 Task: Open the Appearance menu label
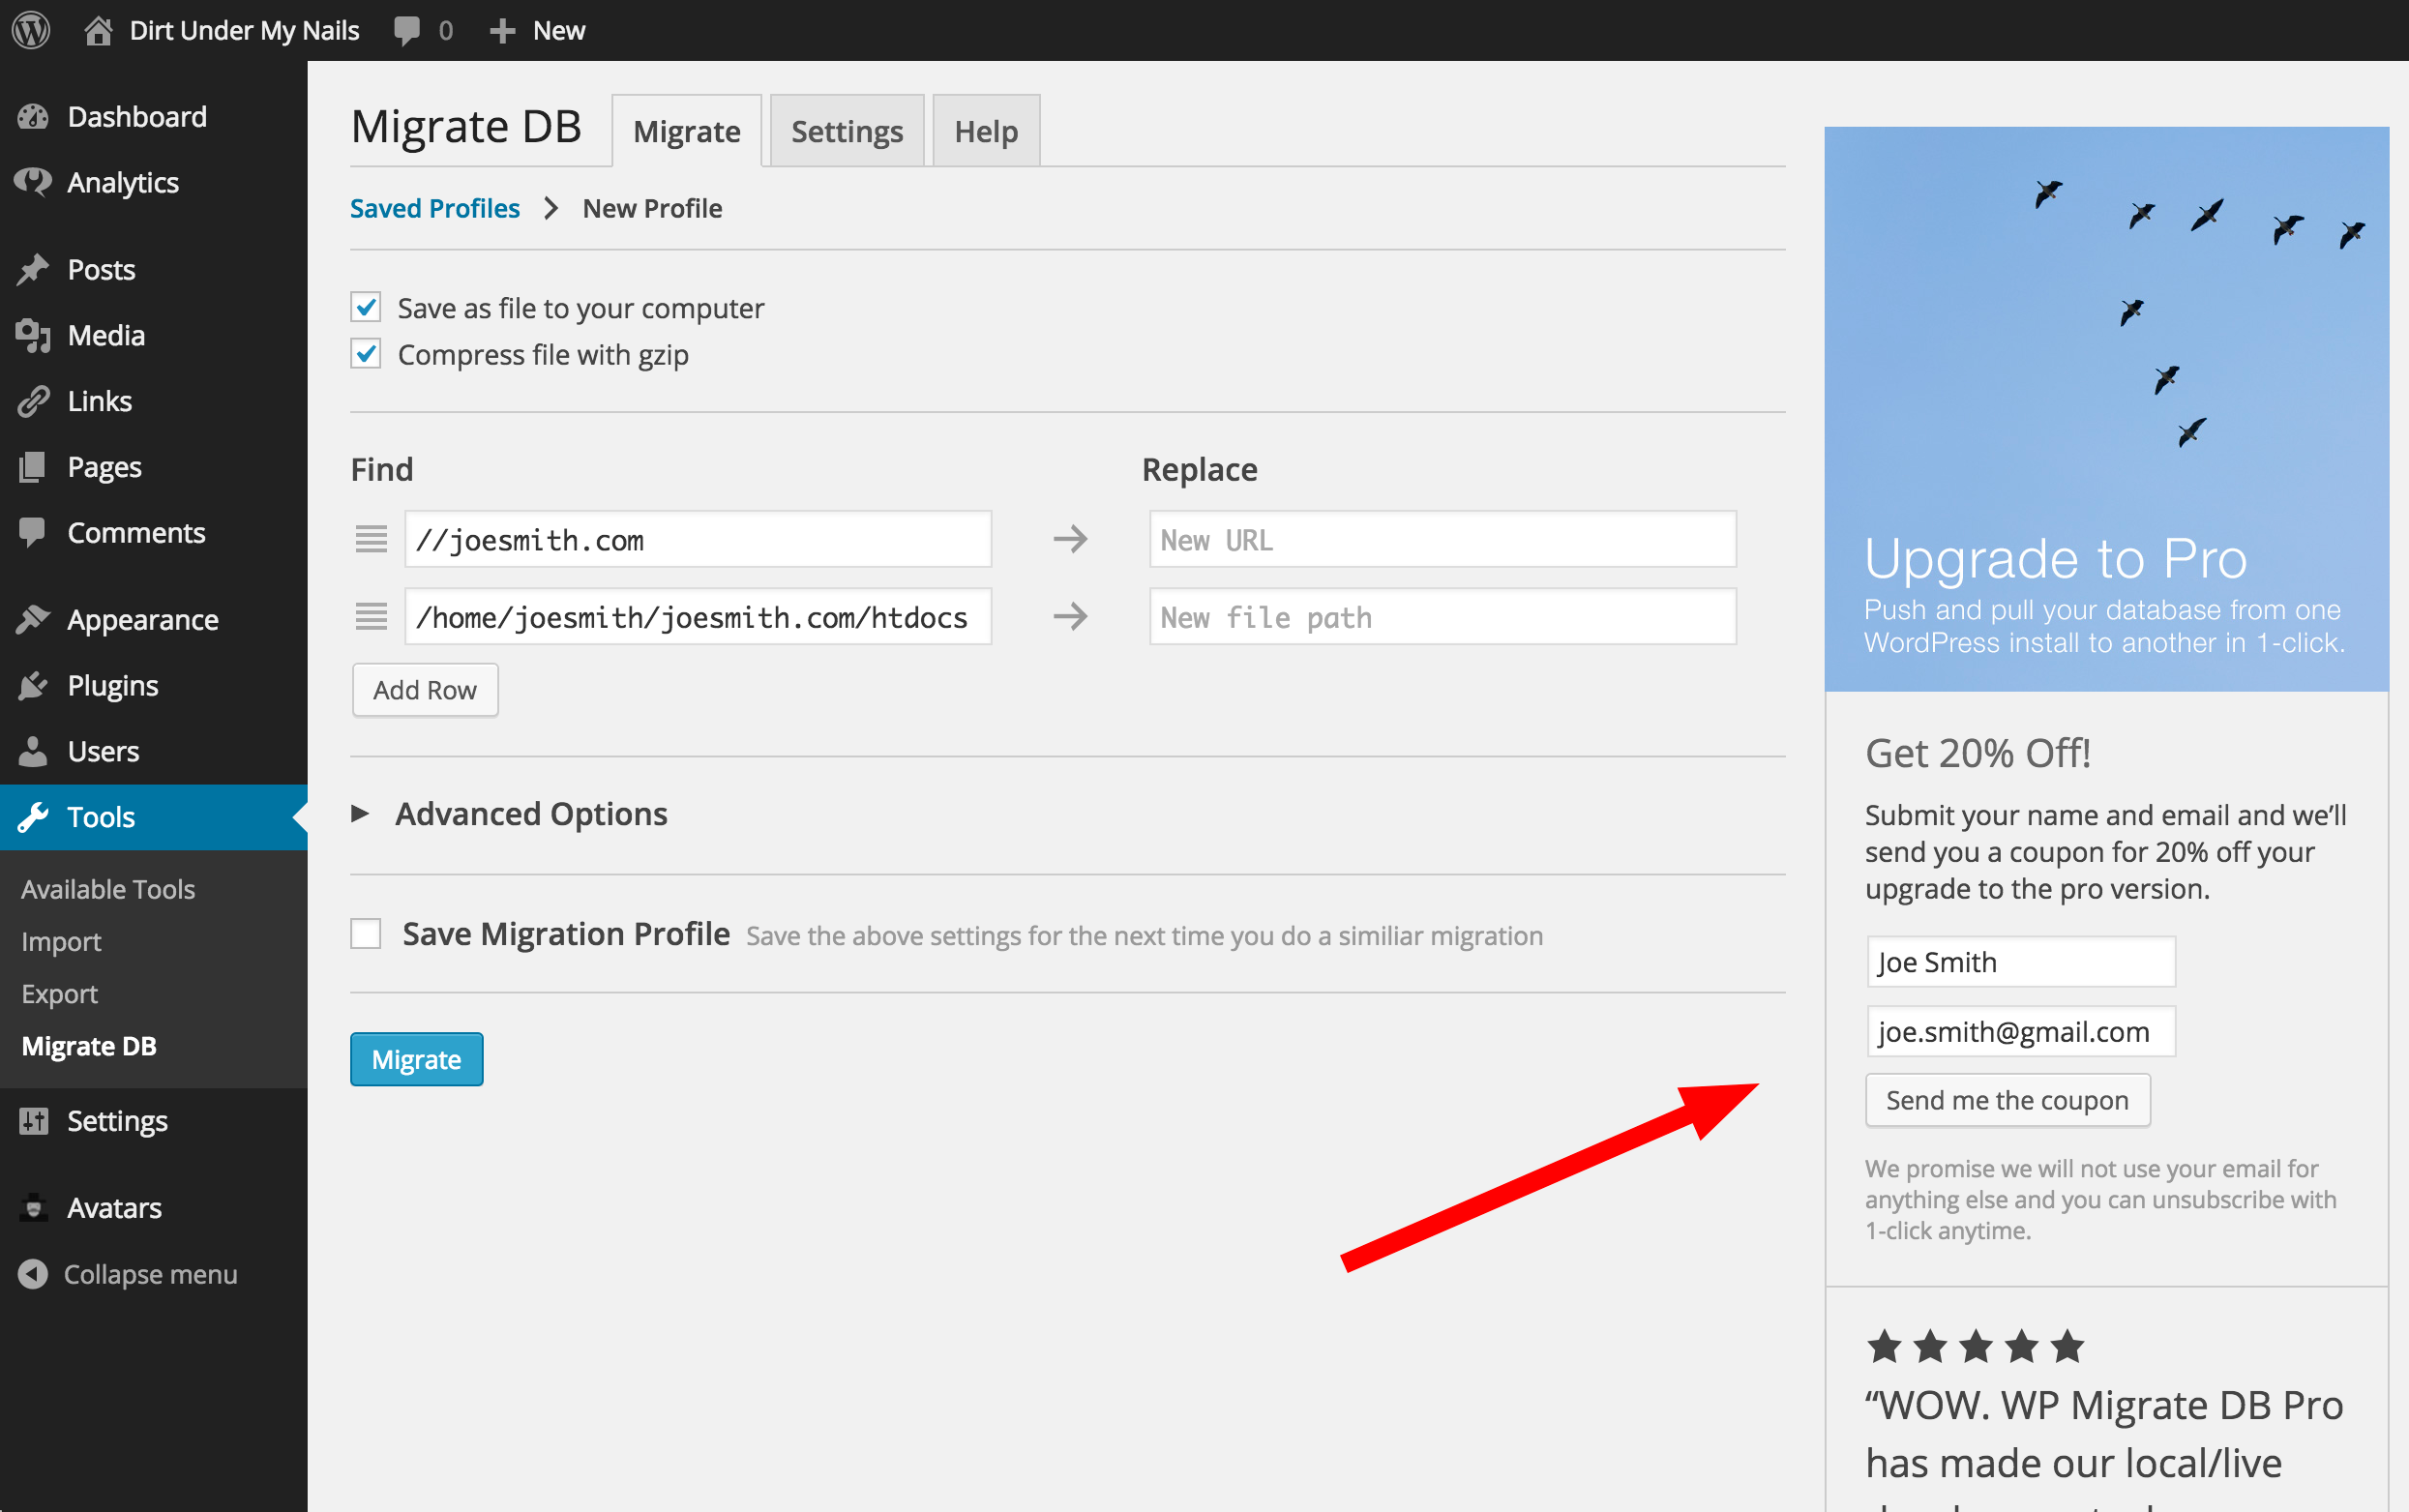143,619
